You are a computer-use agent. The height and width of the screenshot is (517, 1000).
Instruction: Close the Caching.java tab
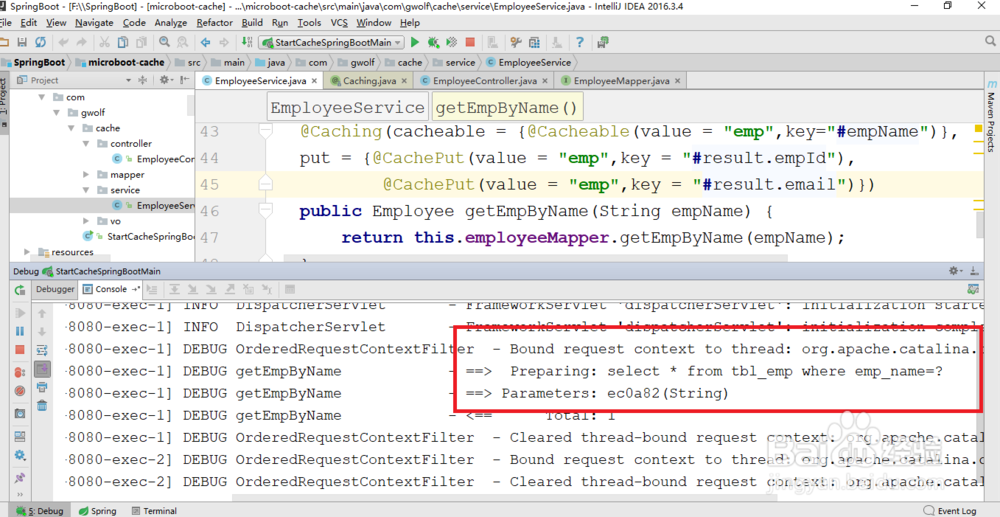pos(403,81)
